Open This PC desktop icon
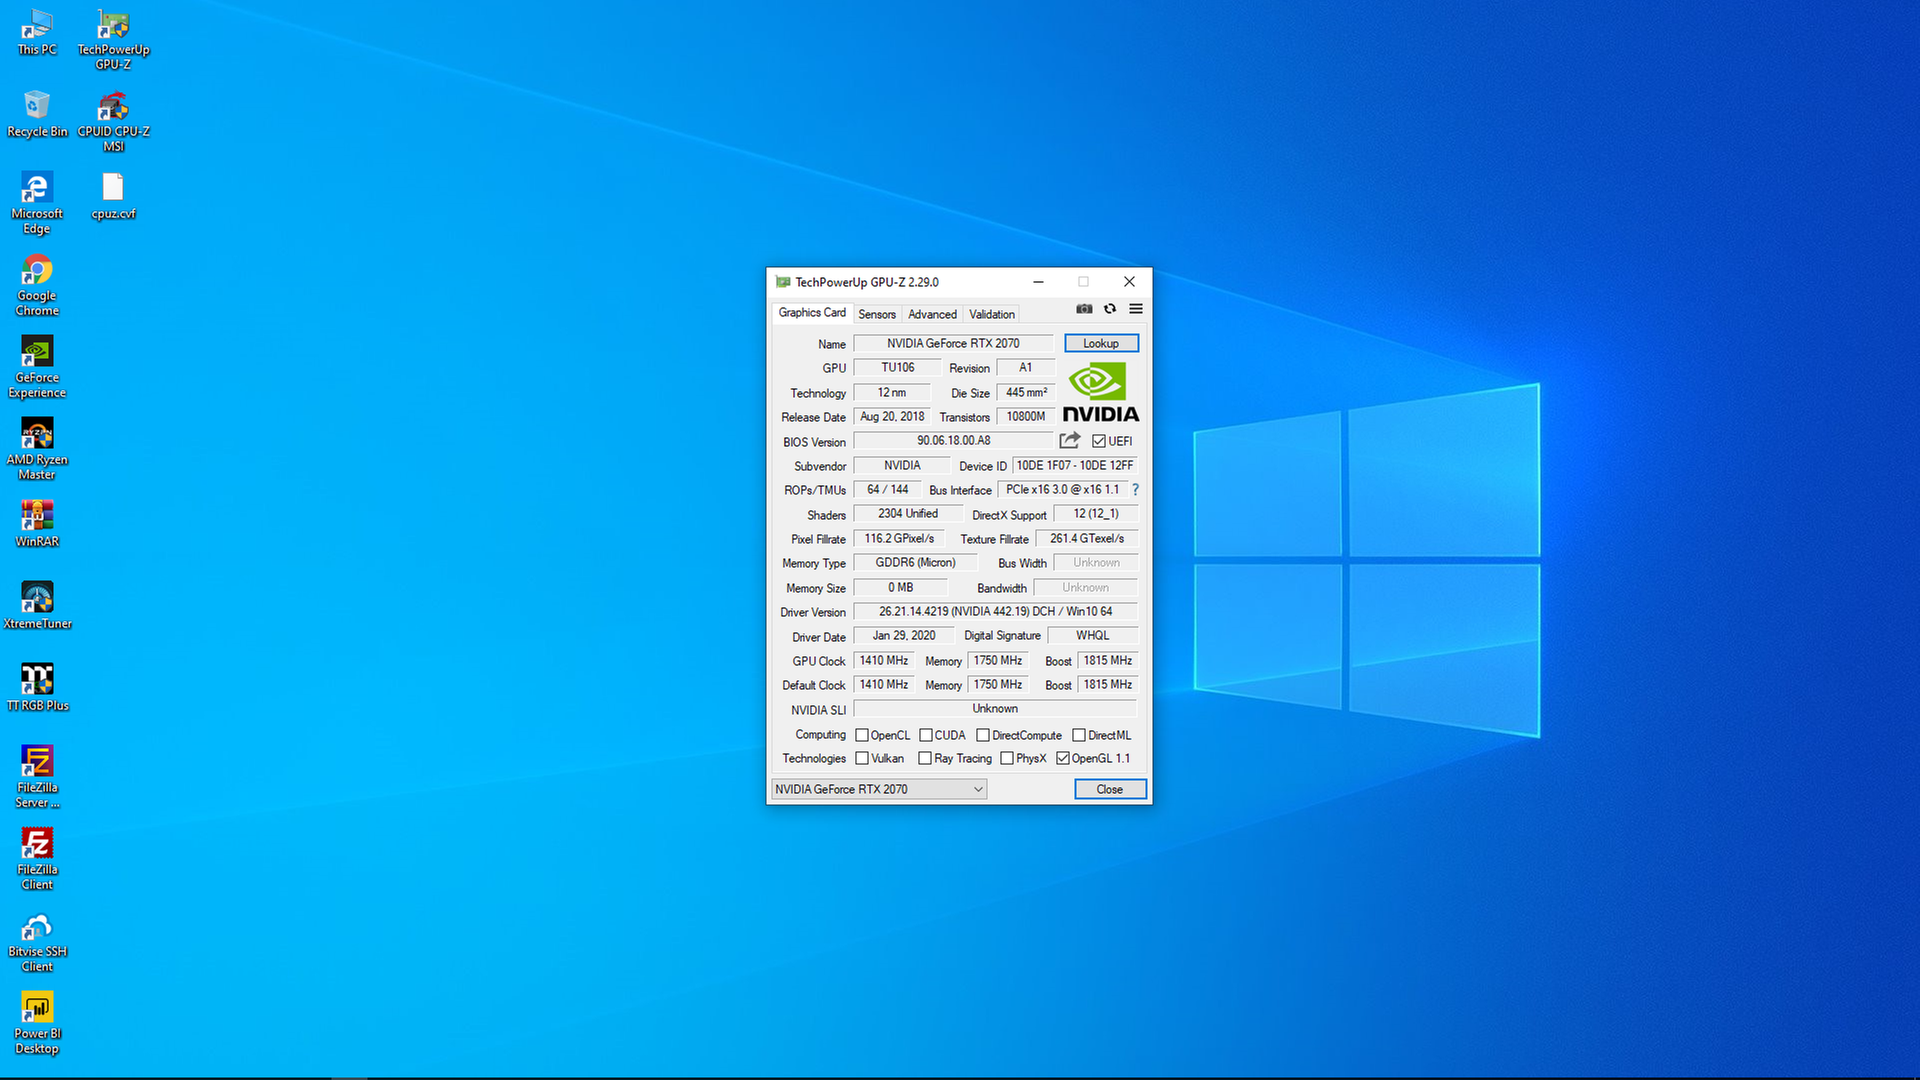This screenshot has width=1920, height=1080. (37, 32)
